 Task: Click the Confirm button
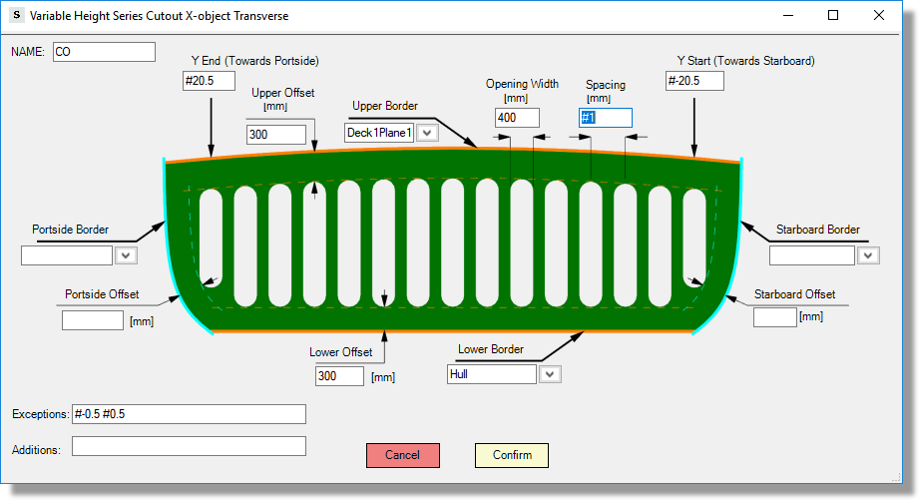coord(511,455)
